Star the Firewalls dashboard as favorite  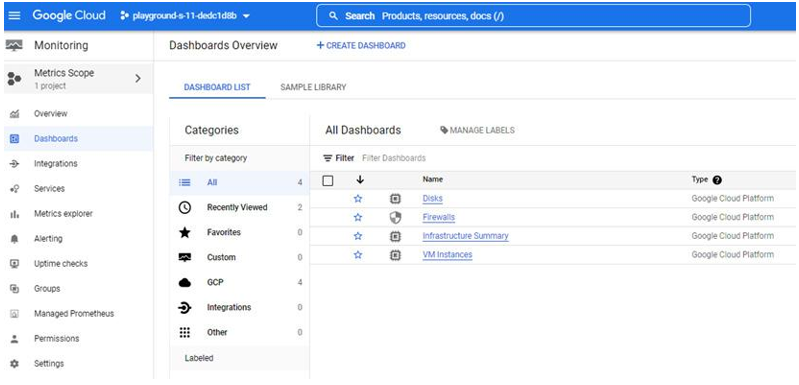pos(358,217)
